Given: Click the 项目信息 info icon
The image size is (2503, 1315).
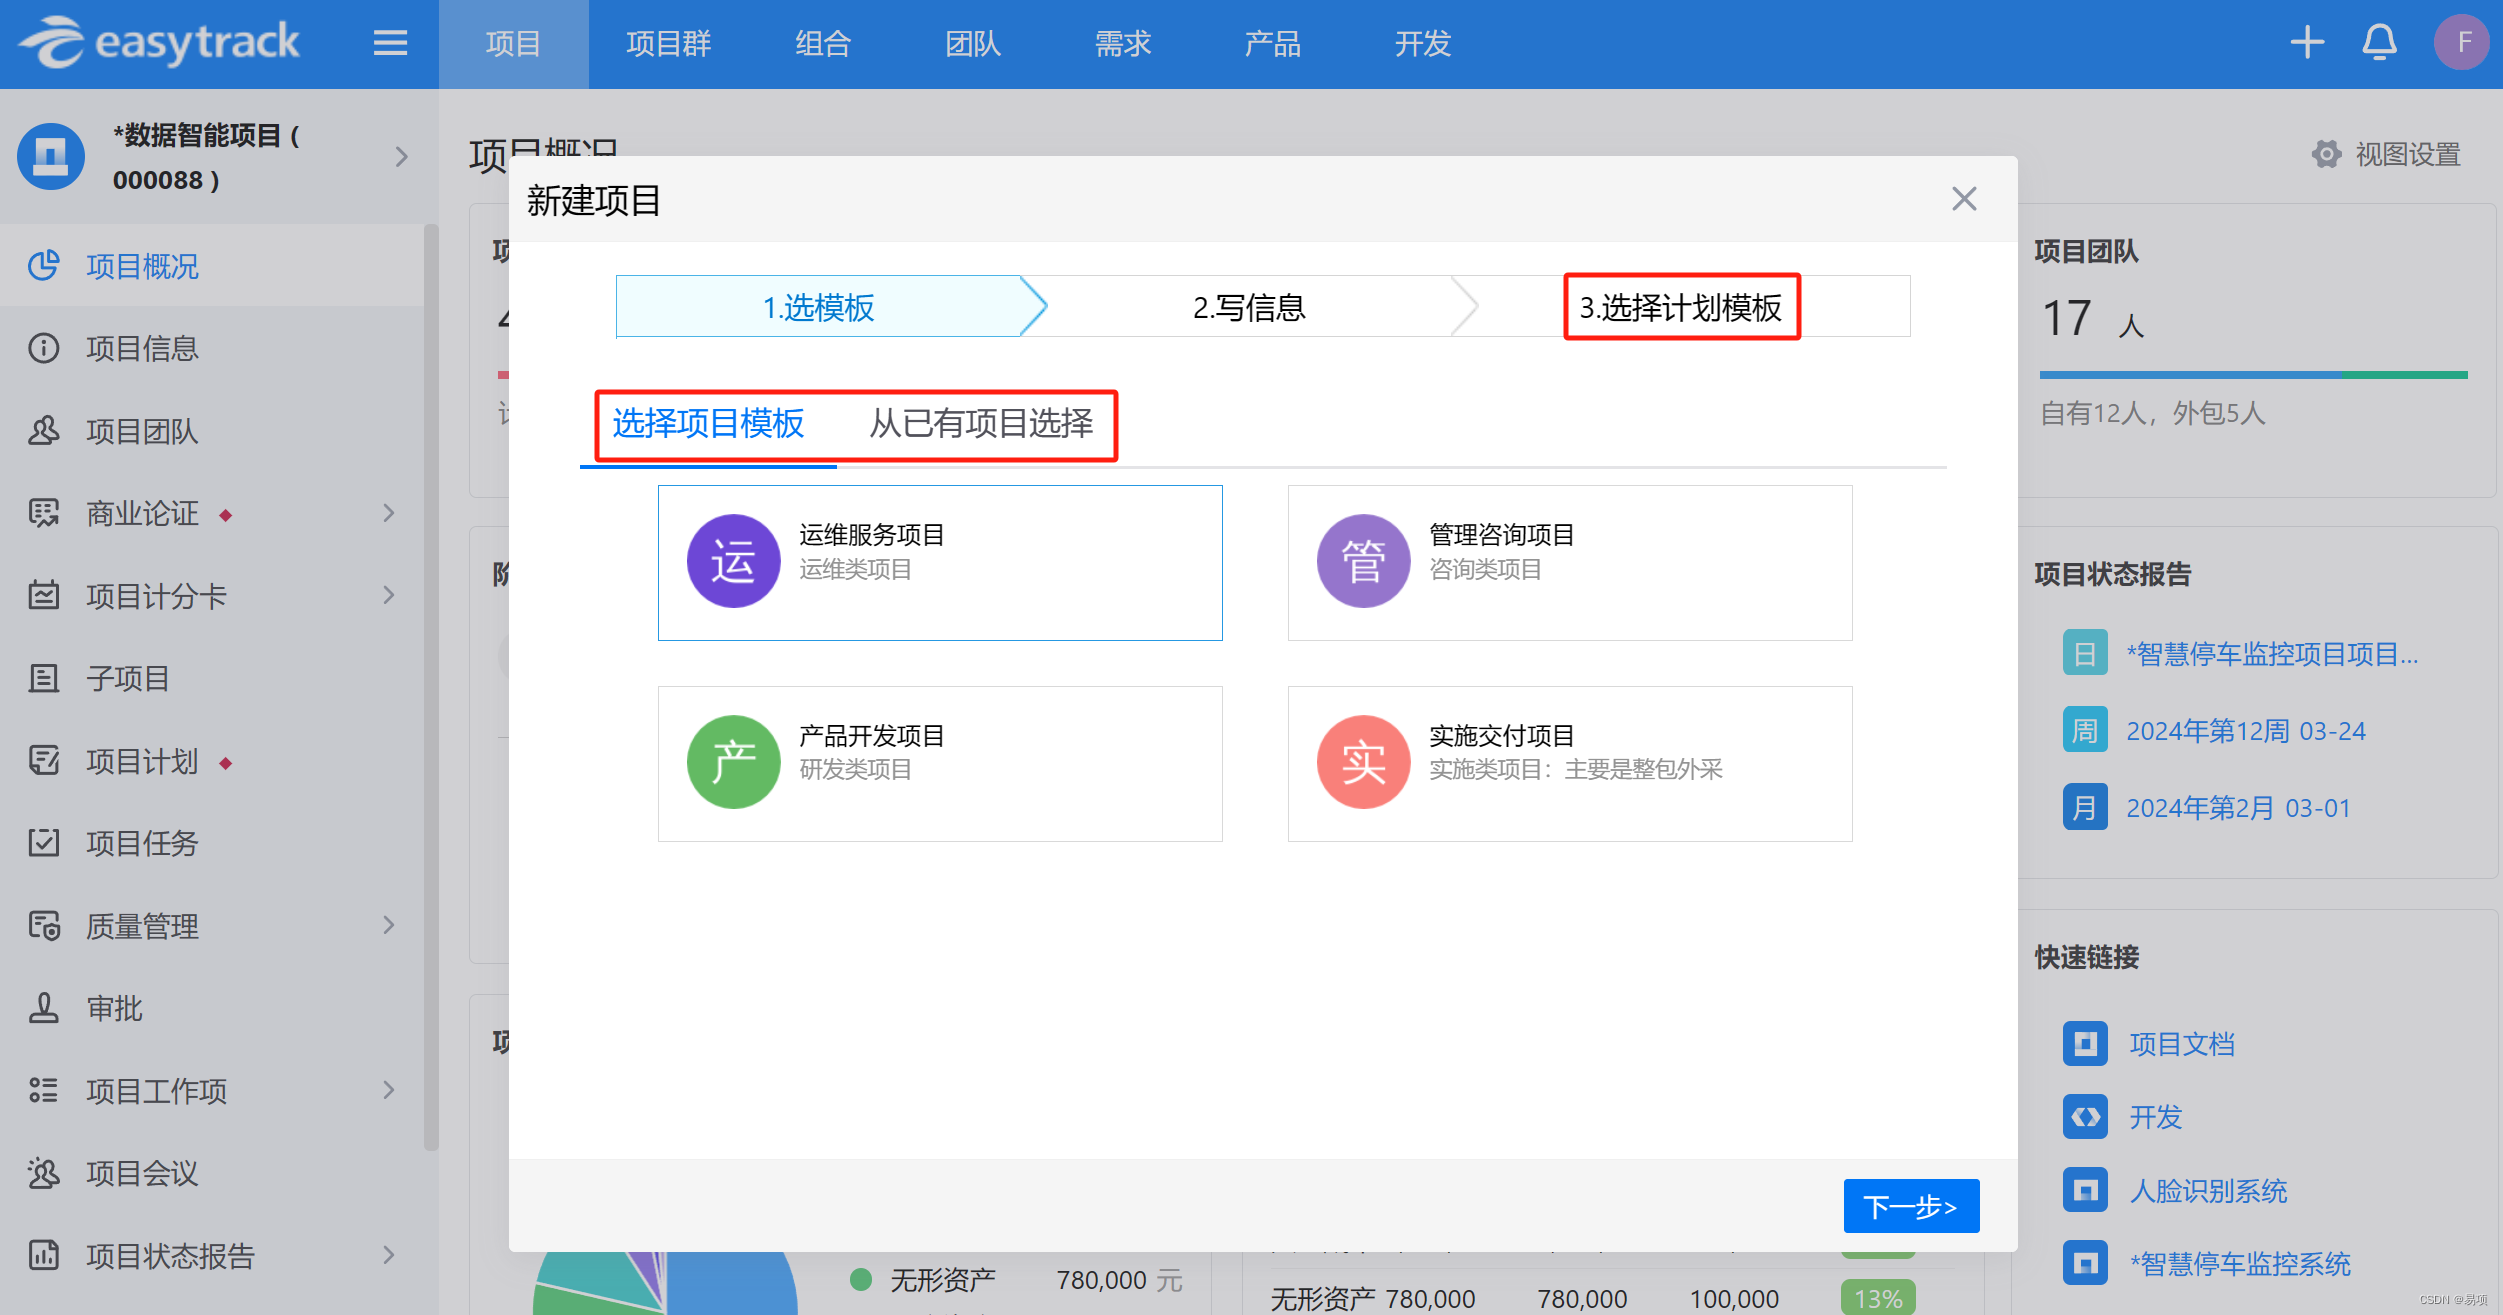Looking at the screenshot, I should click(44, 348).
